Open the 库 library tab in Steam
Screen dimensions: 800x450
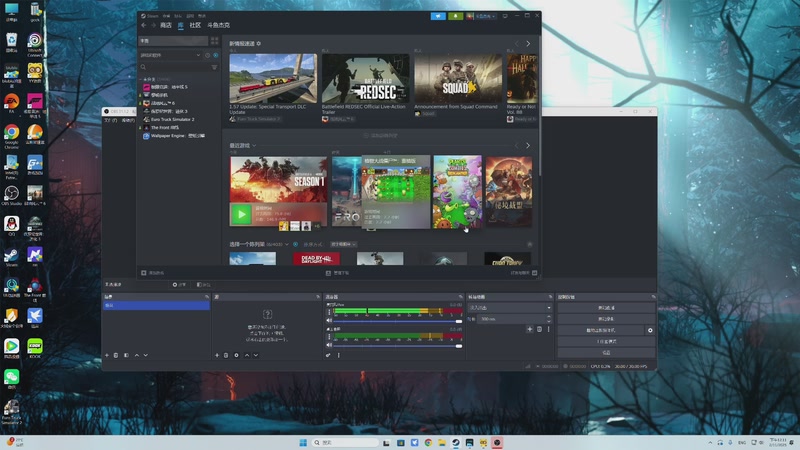(x=181, y=25)
